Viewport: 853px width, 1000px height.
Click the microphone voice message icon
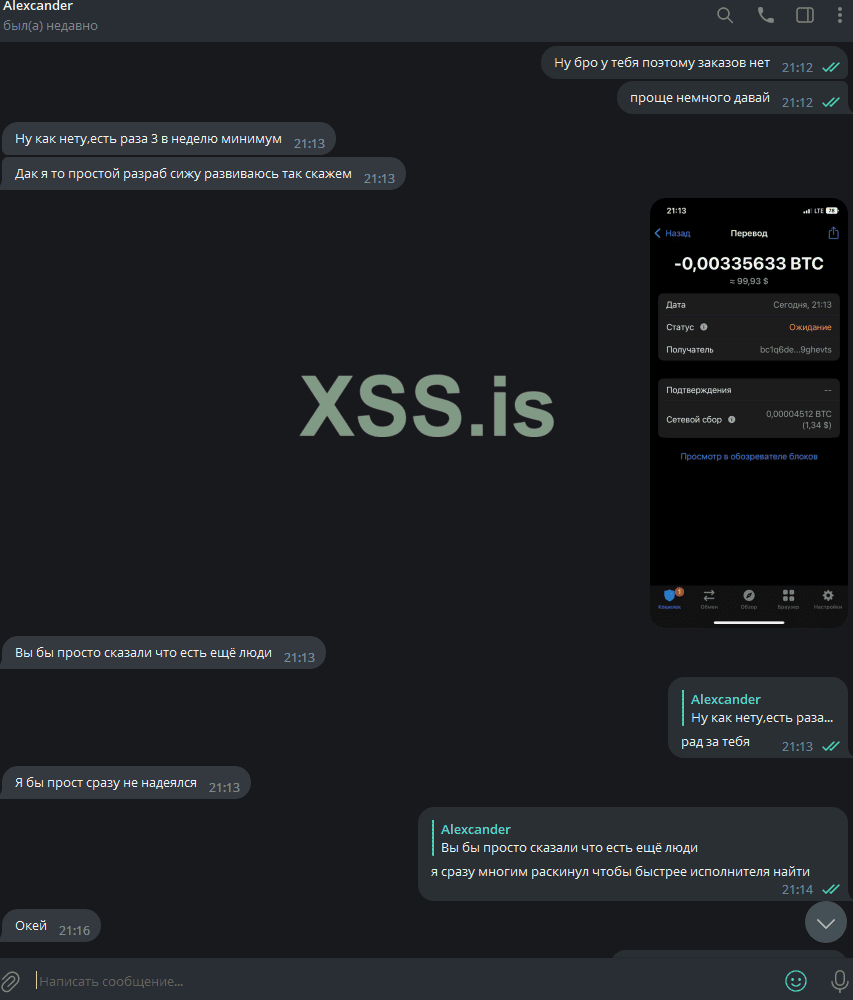point(840,981)
